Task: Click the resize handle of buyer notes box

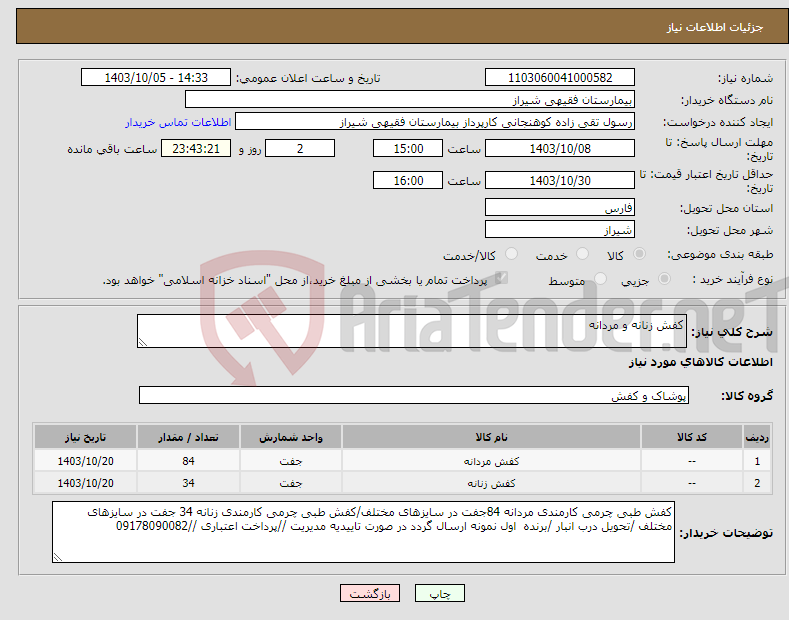Action: (x=58, y=557)
